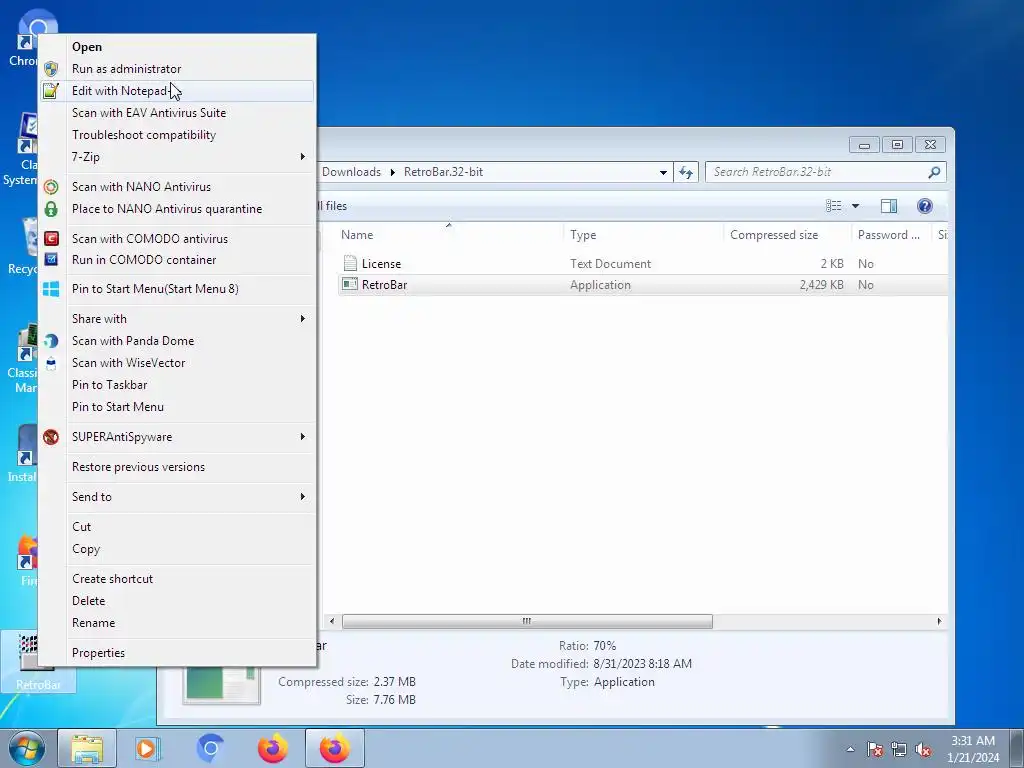Select Open in the context menu
Viewport: 1024px width, 768px height.
(87, 47)
